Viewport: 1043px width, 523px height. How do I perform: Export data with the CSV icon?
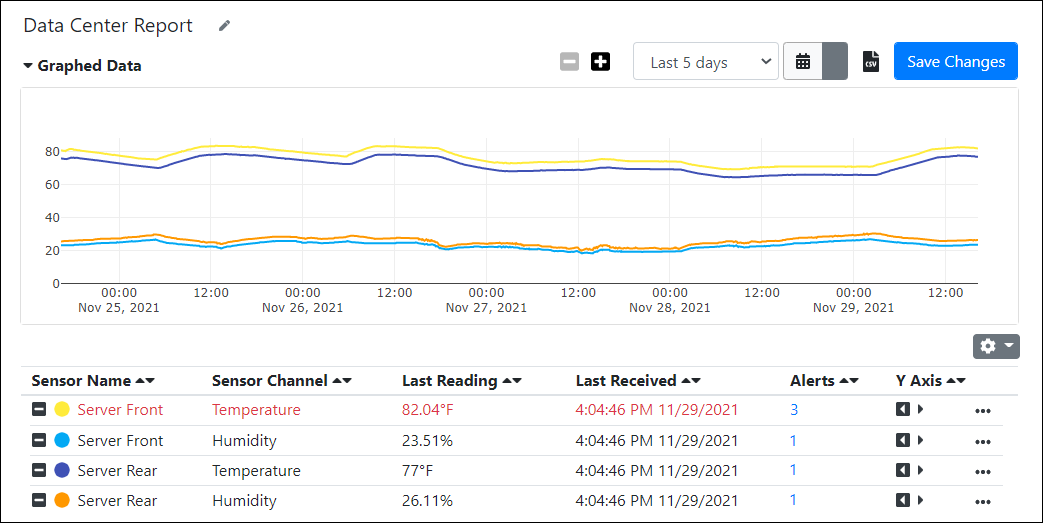(x=871, y=62)
